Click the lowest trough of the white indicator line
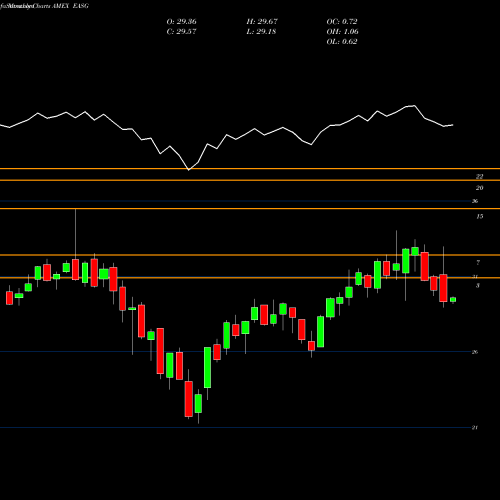500x500 pixels. (189, 170)
